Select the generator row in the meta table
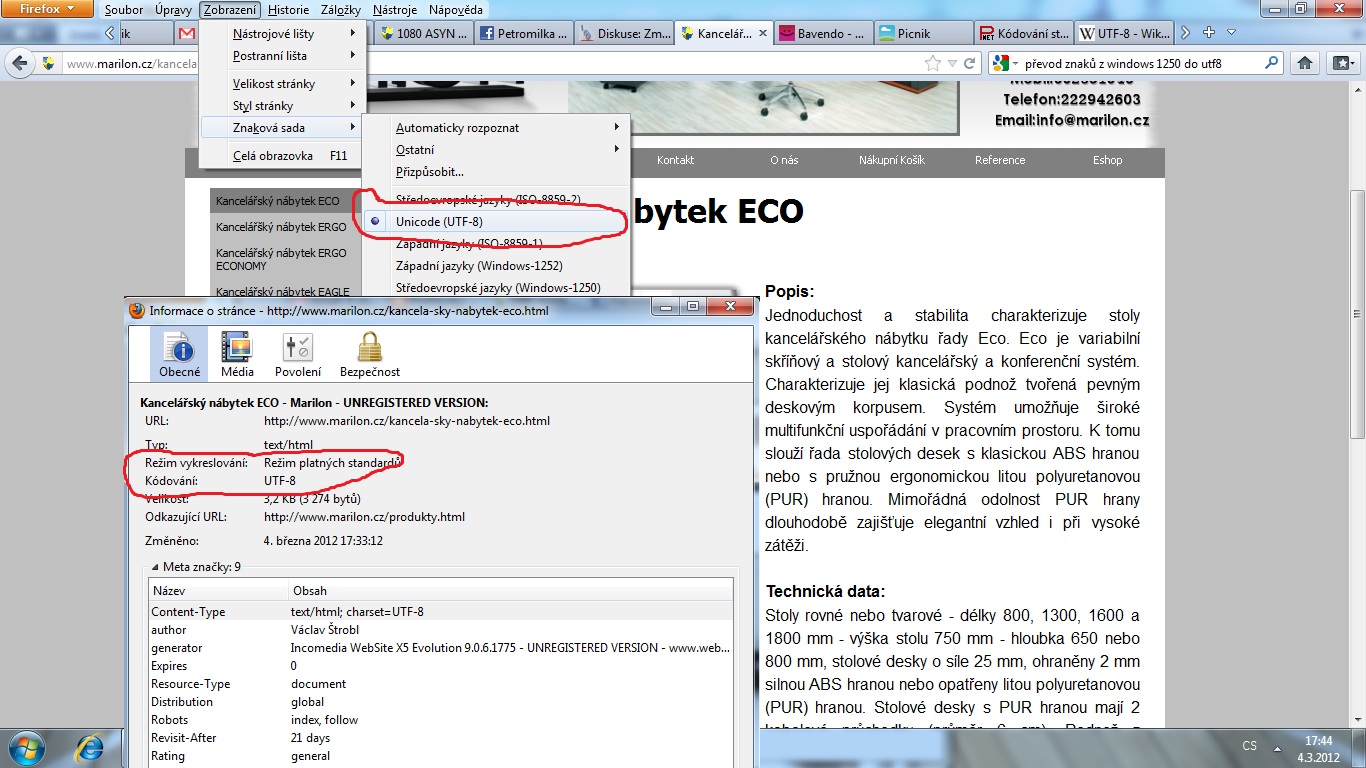The height and width of the screenshot is (768, 1366). click(440, 648)
